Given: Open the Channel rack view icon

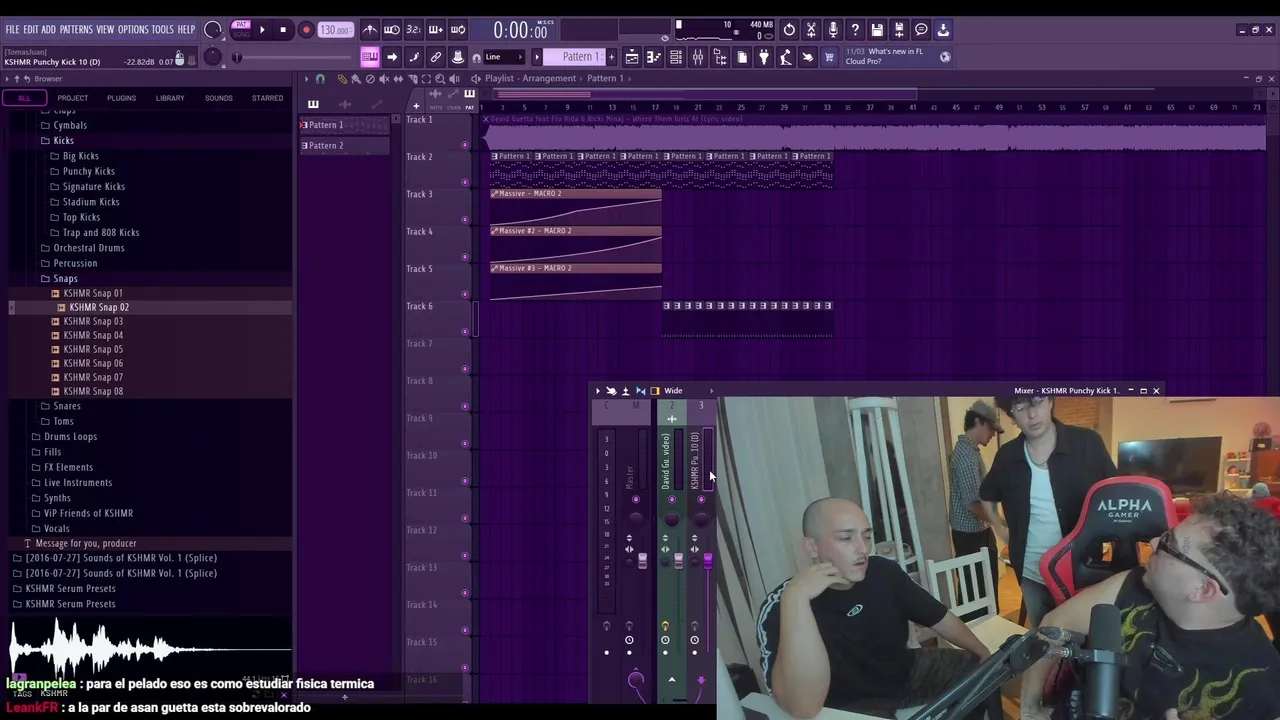Looking at the screenshot, I should click(675, 57).
